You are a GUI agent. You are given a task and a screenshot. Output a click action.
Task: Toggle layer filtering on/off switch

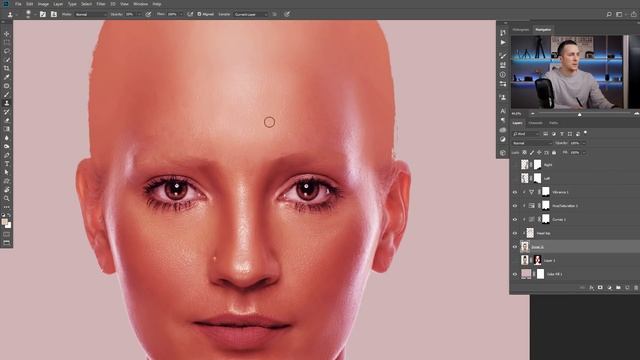[x=585, y=133]
